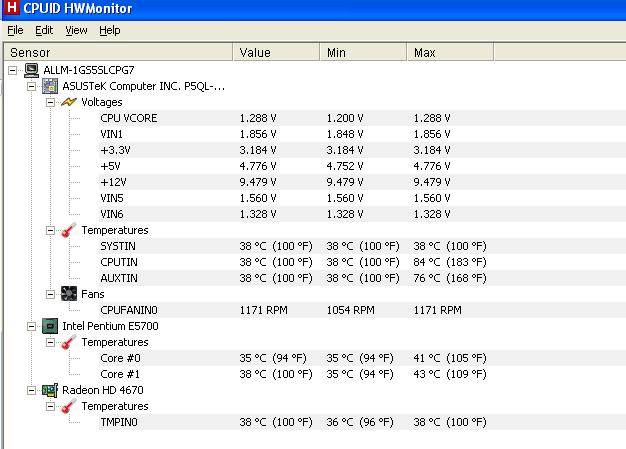Click Core #0 max value 41 °C (105 °F)

(450, 358)
